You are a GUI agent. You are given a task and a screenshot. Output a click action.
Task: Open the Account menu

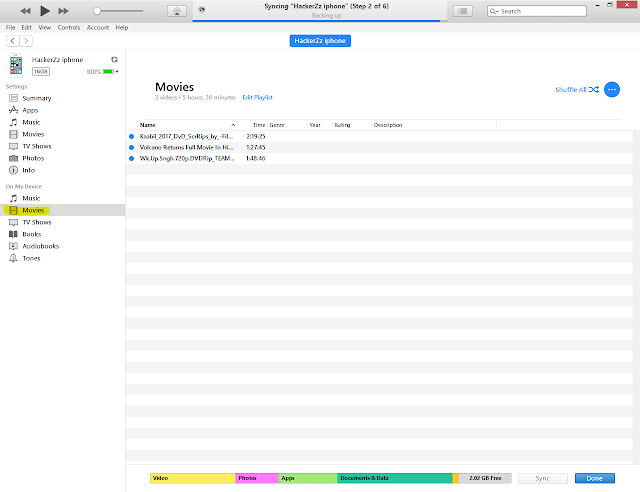tap(98, 27)
